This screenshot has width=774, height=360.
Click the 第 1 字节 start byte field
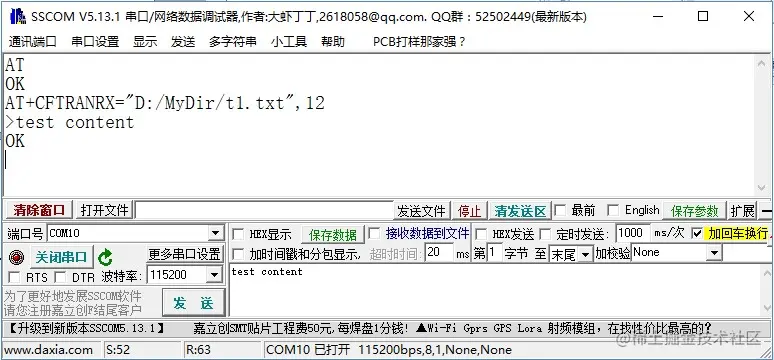click(495, 253)
